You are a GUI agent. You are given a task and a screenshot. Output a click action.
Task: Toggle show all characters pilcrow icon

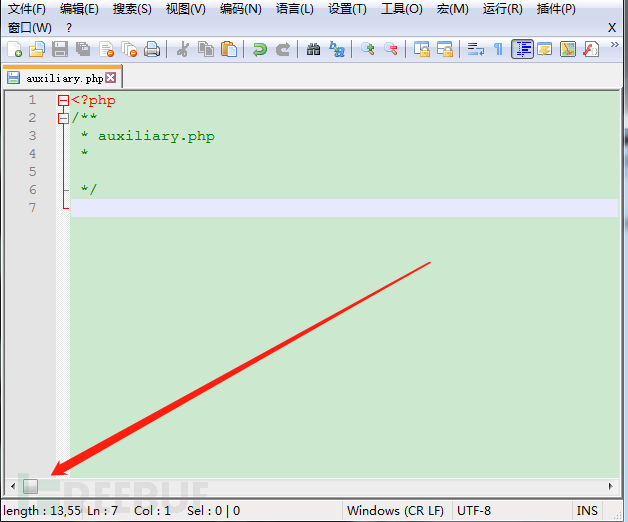(x=498, y=50)
